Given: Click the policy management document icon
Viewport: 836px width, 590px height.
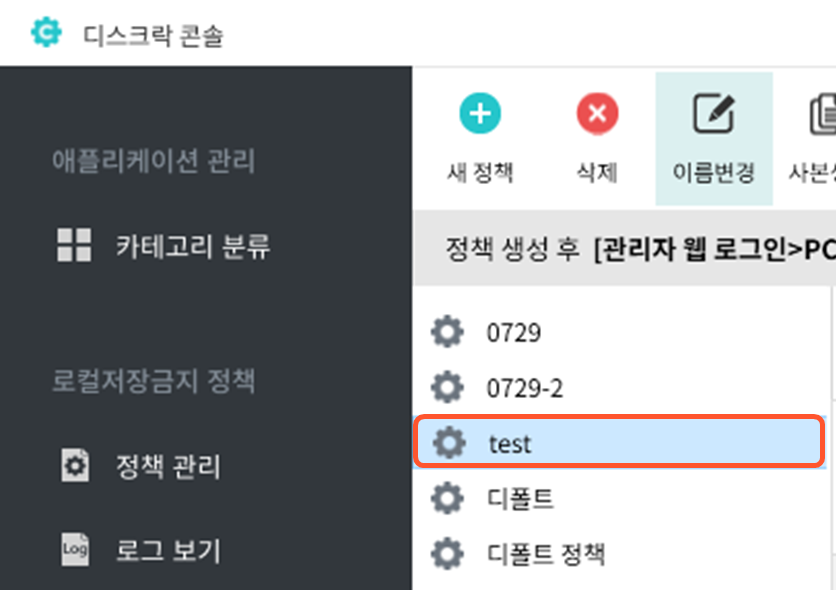Looking at the screenshot, I should (75, 465).
